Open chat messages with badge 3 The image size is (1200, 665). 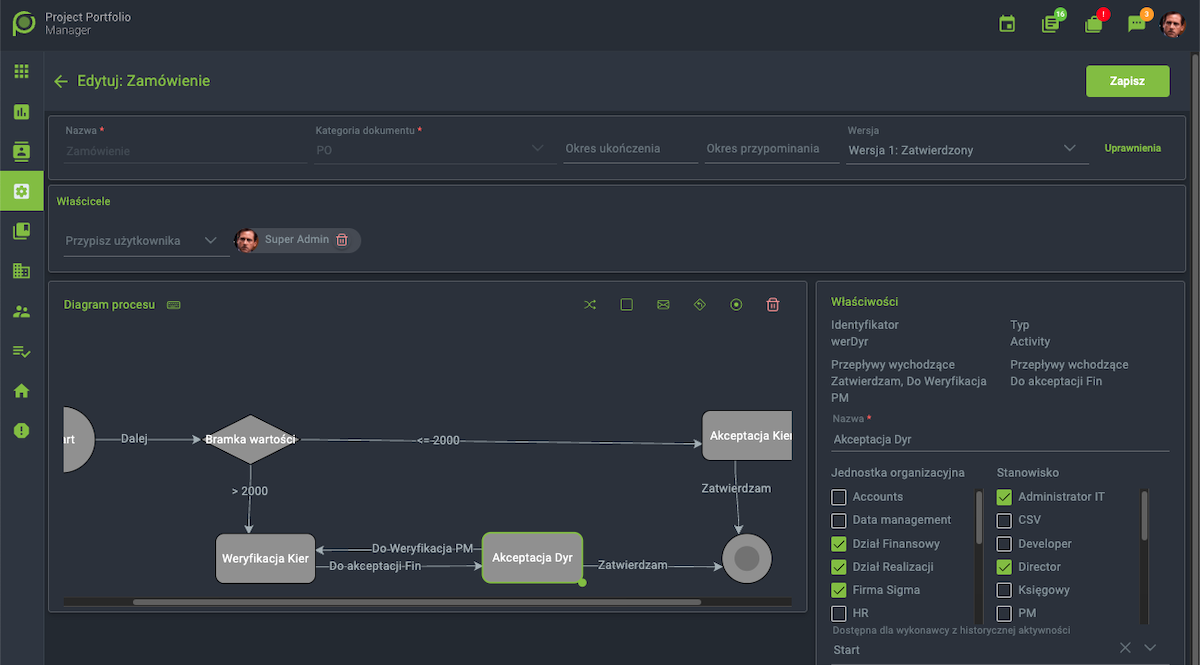coord(1136,24)
